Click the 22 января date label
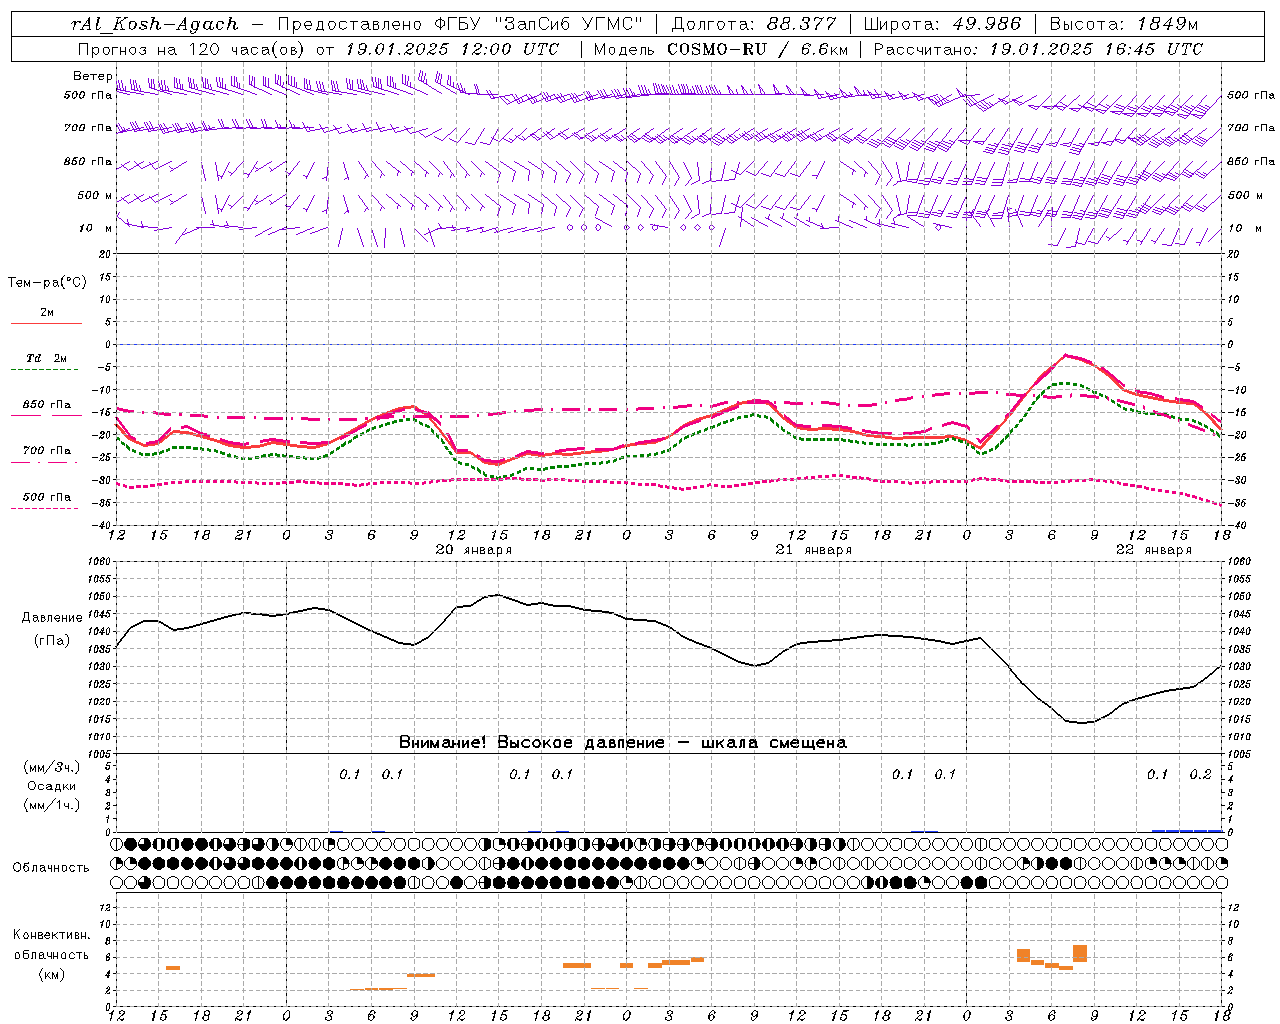Screen dimensions: 1280x1024 [1154, 550]
